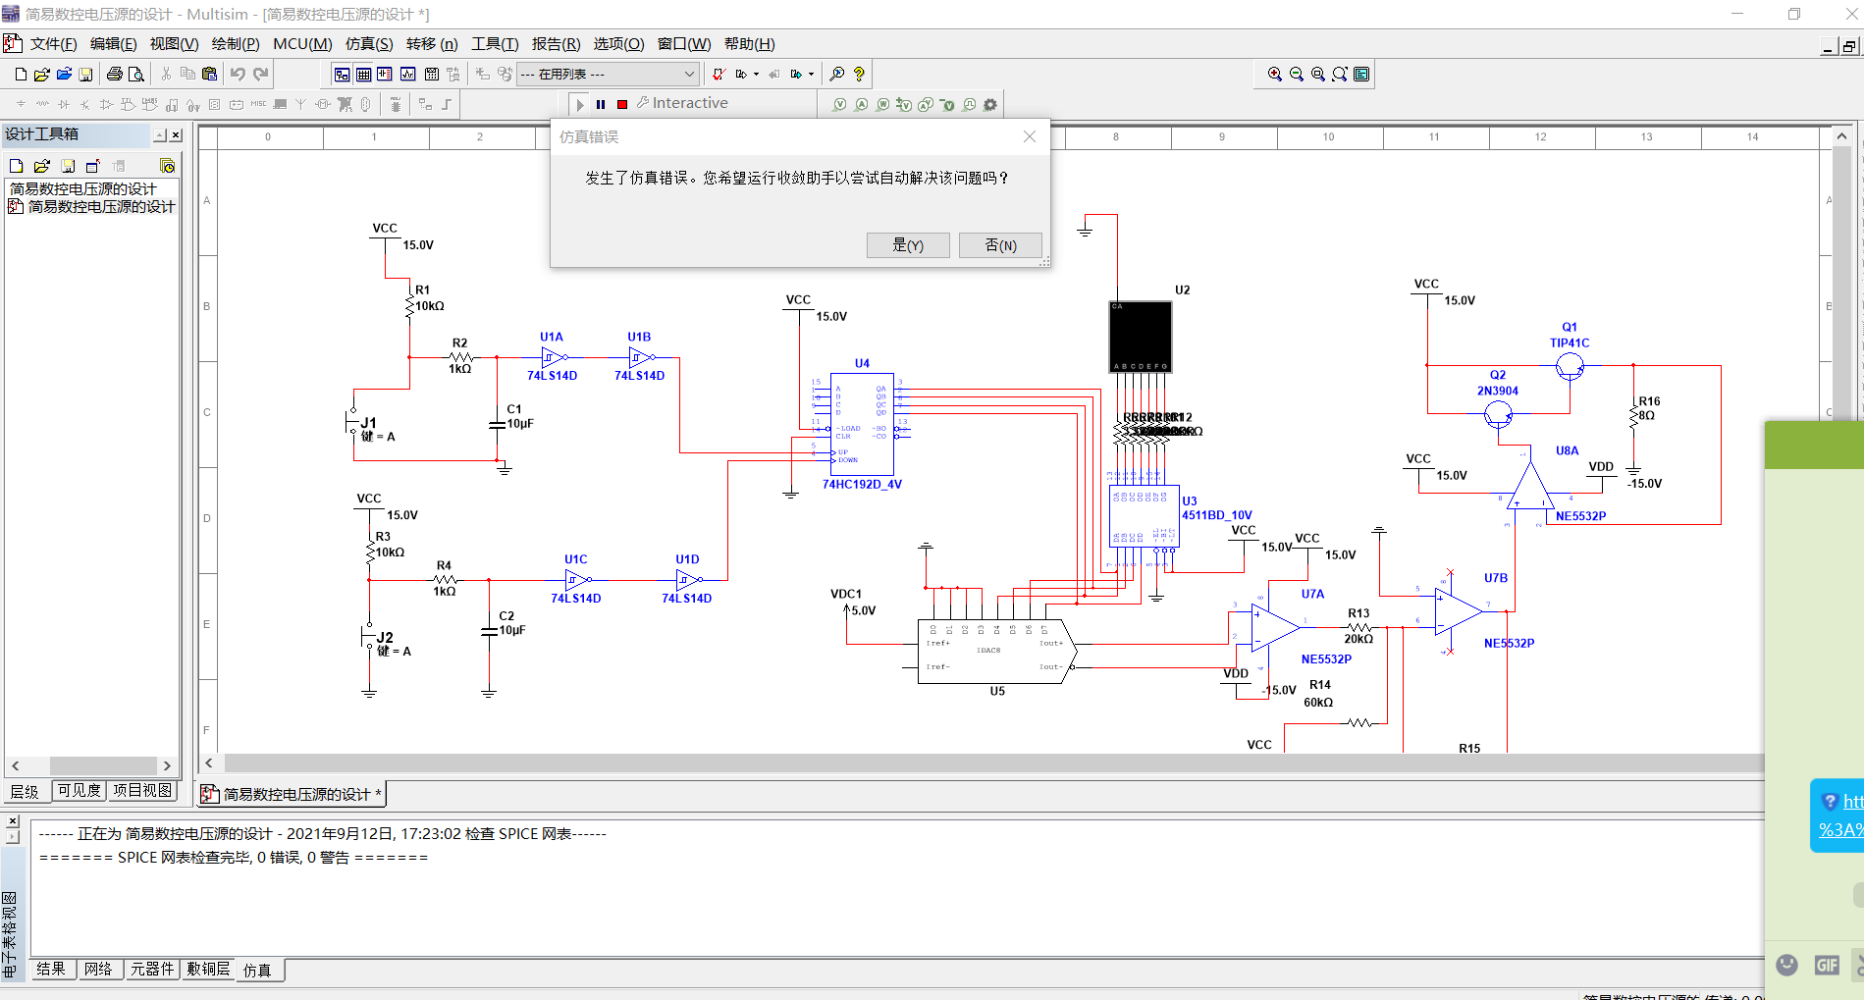Image resolution: width=1864 pixels, height=1000 pixels.
Task: Place a current probe (A) icon
Action: 861,104
